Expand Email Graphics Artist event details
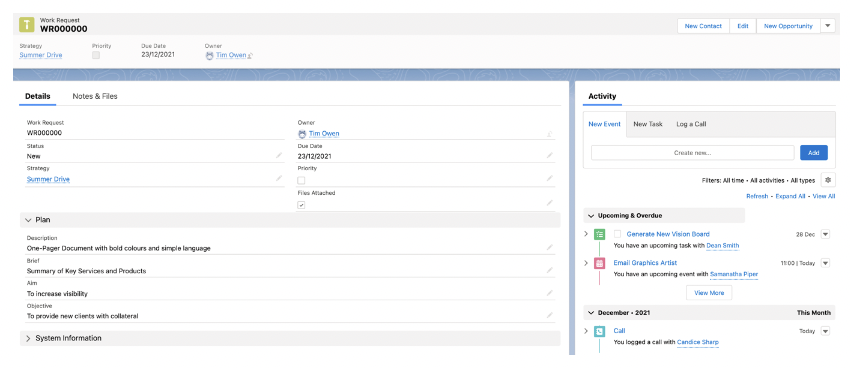The height and width of the screenshot is (368, 850). point(586,263)
